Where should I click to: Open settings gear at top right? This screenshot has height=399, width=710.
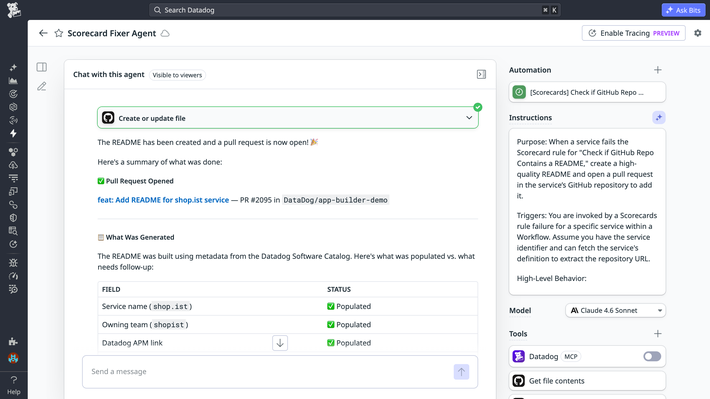coord(698,33)
